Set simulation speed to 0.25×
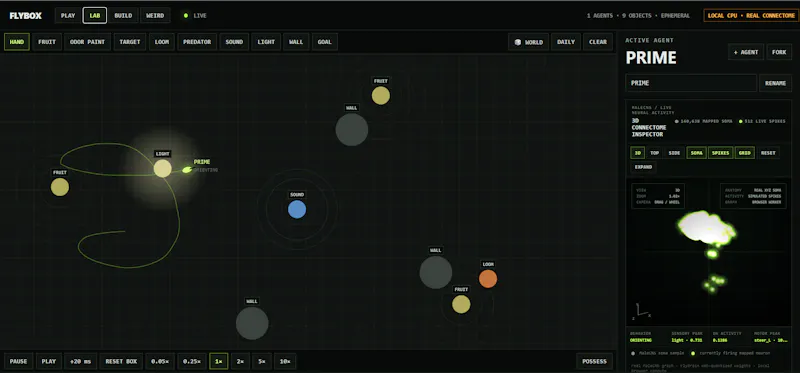800x373 pixels. (192, 361)
